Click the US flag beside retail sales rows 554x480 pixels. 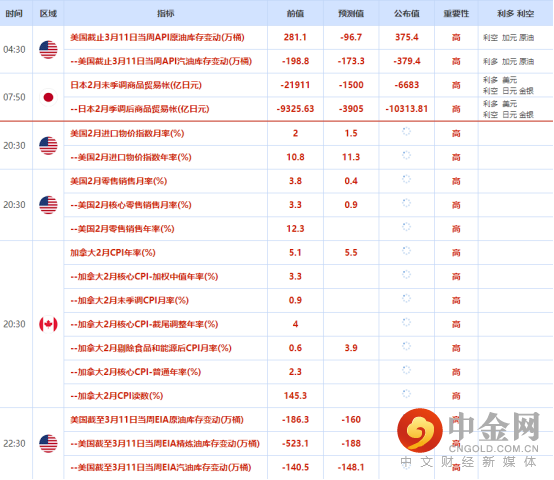coord(48,205)
